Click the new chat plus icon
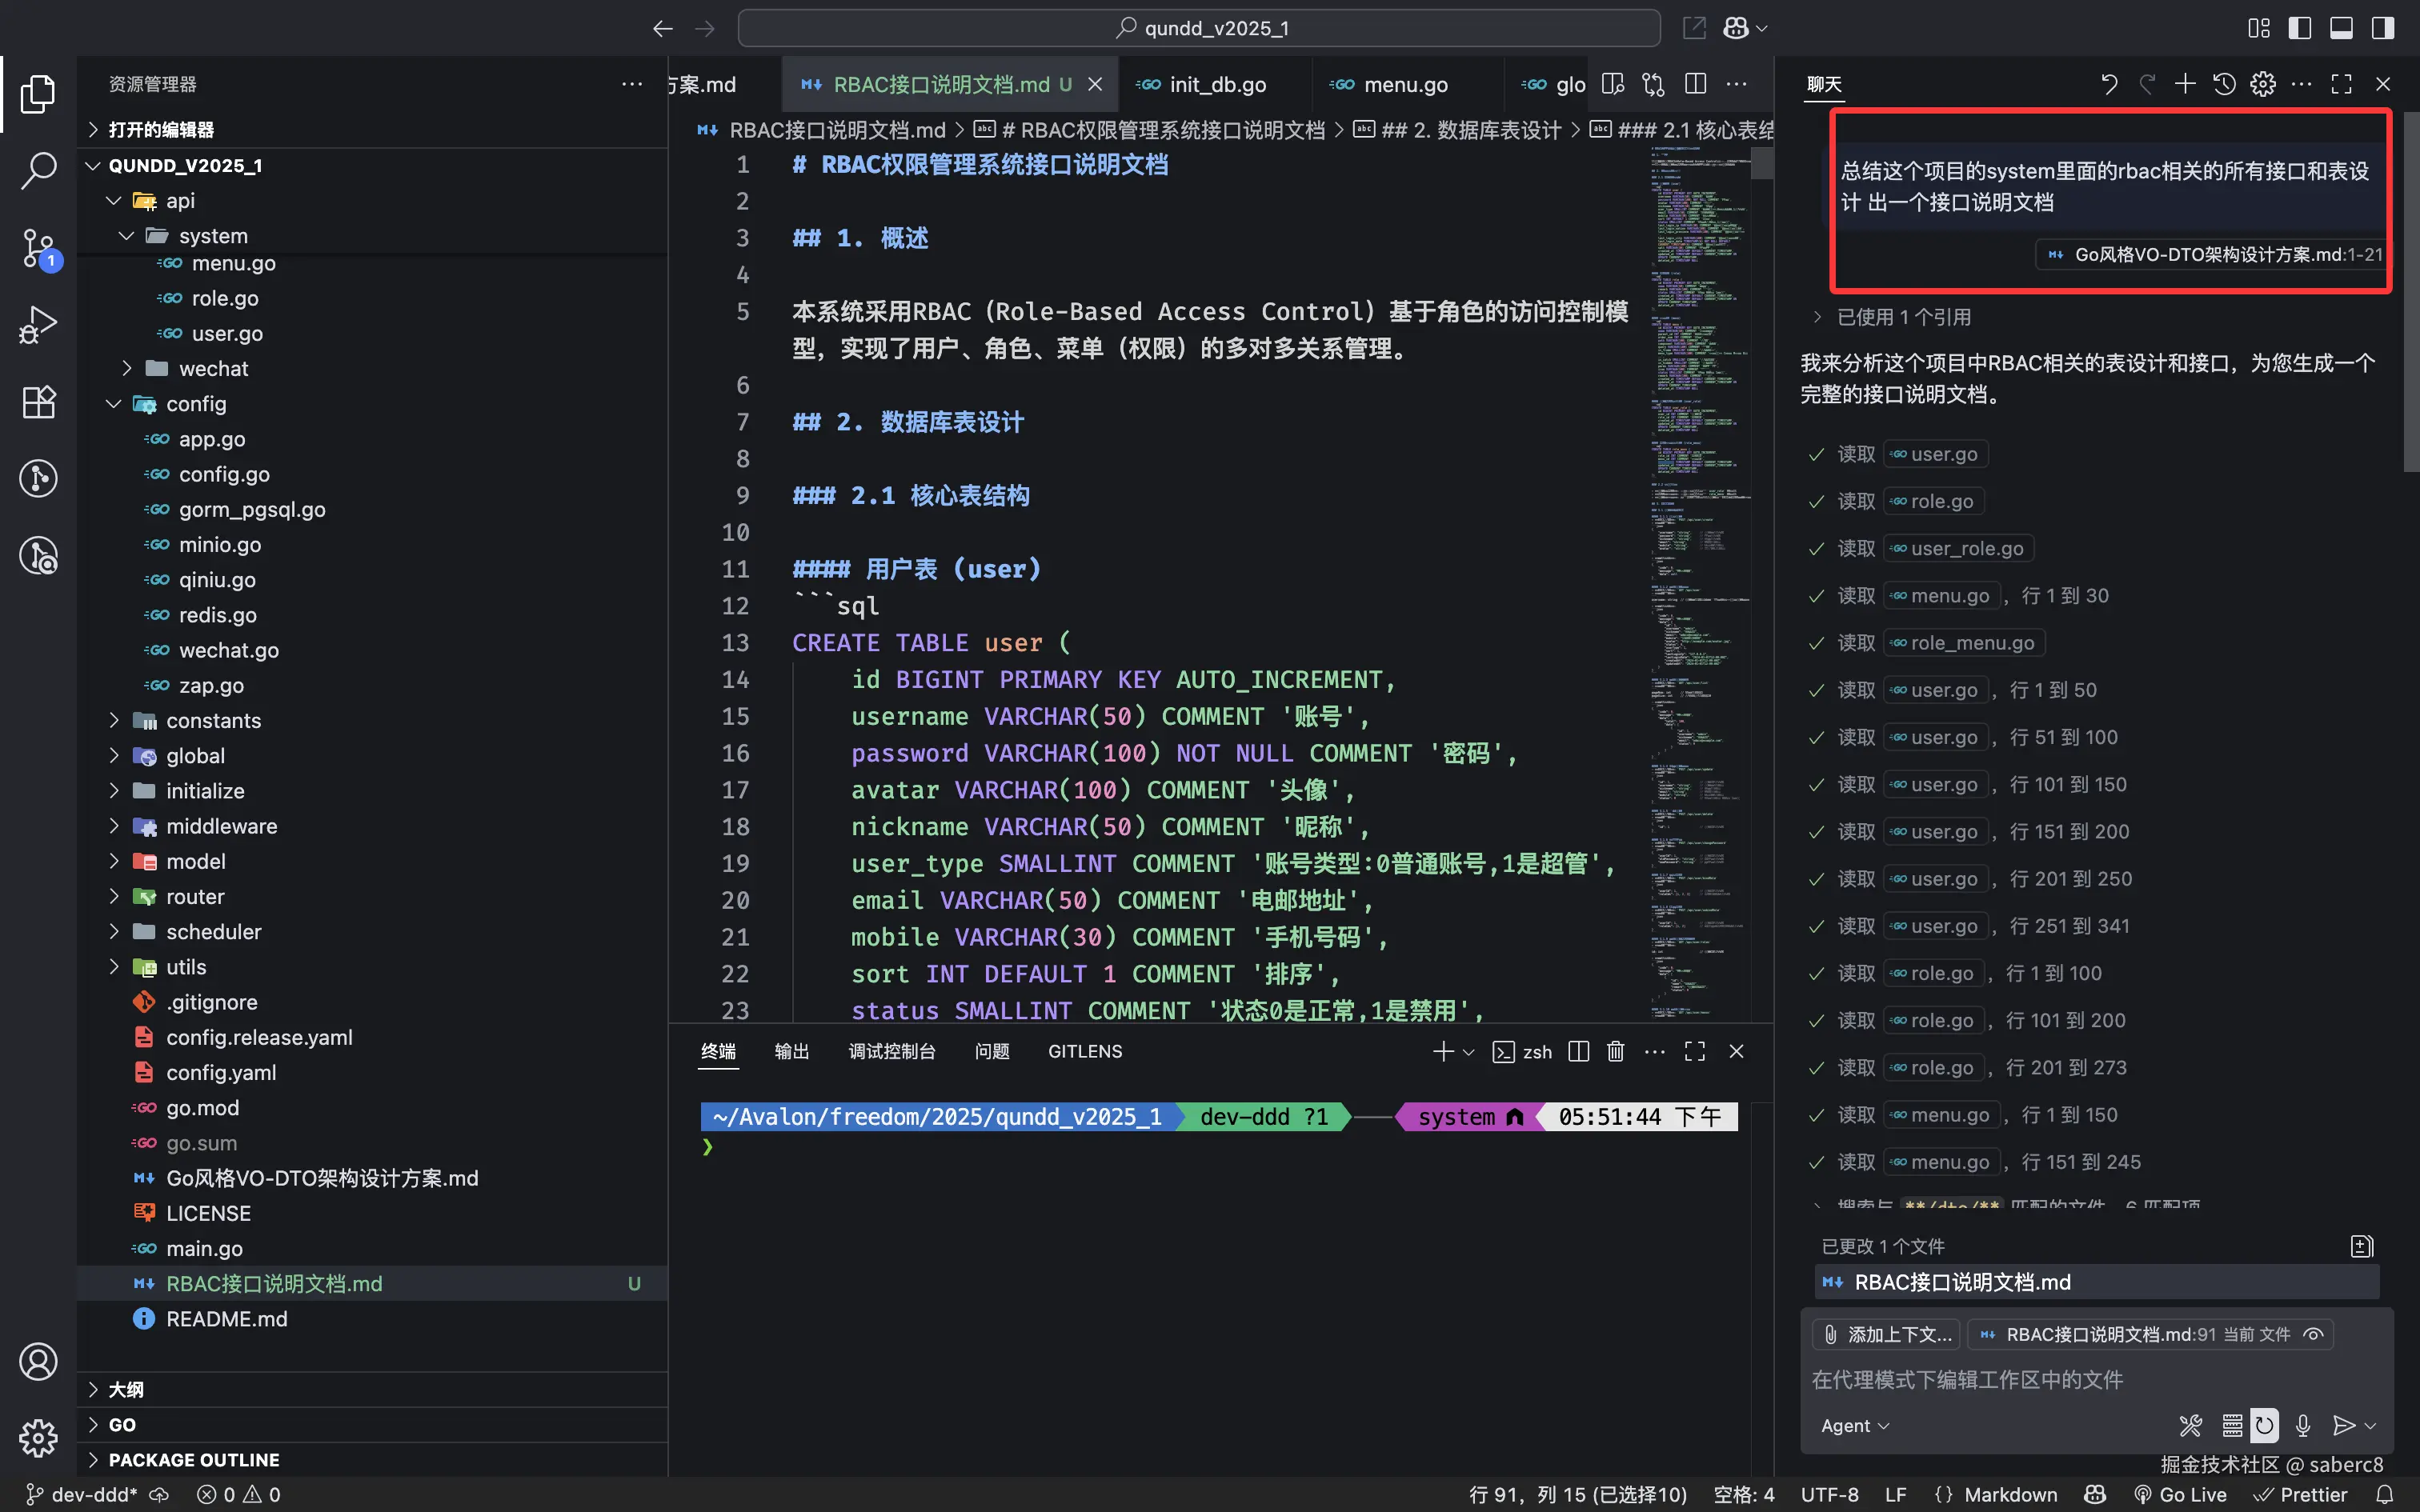Screen dimensions: 2420x1512 (2185, 84)
